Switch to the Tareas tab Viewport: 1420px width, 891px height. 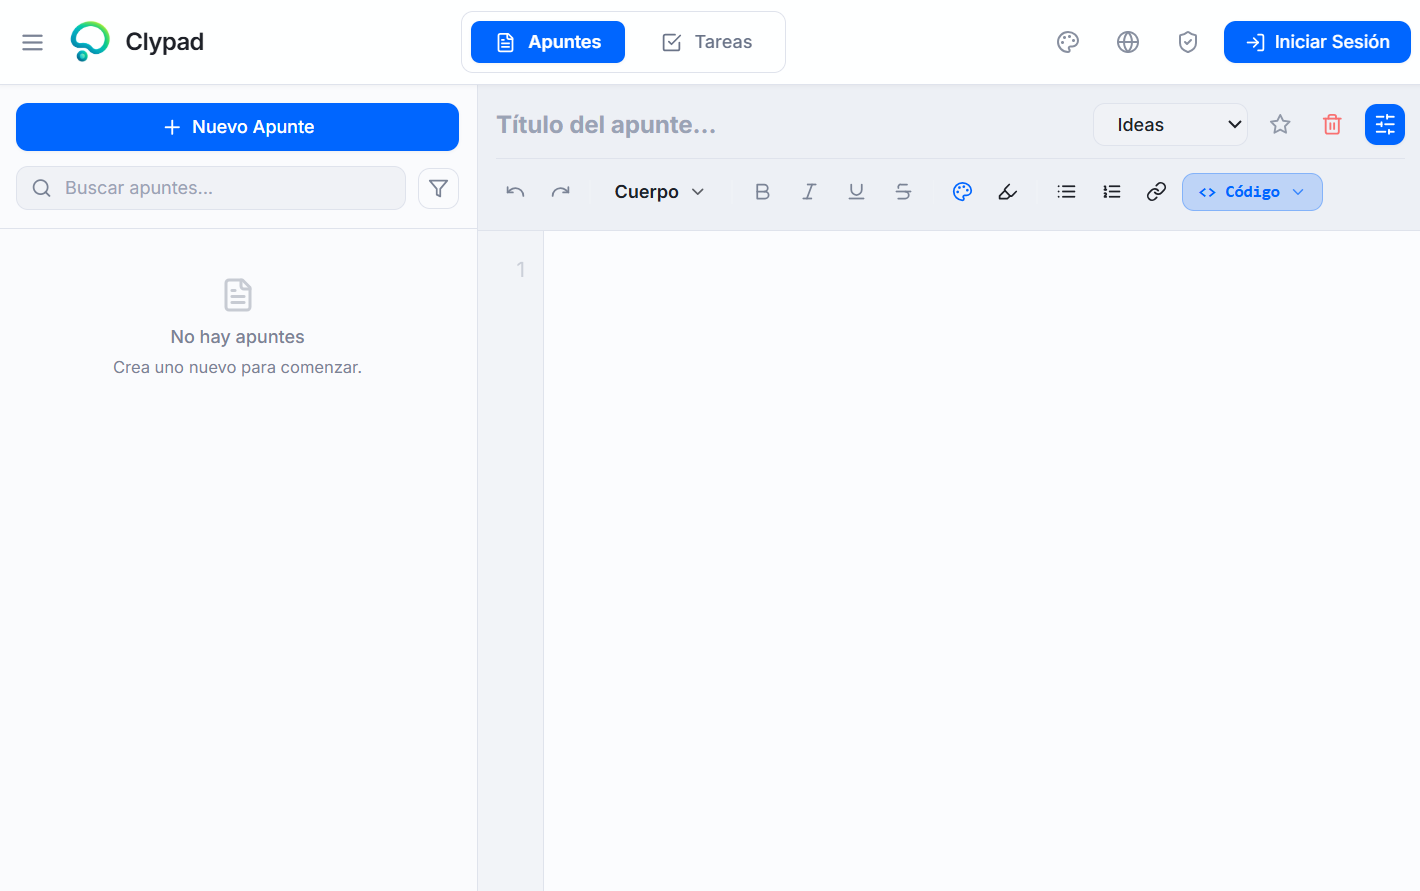click(x=707, y=42)
